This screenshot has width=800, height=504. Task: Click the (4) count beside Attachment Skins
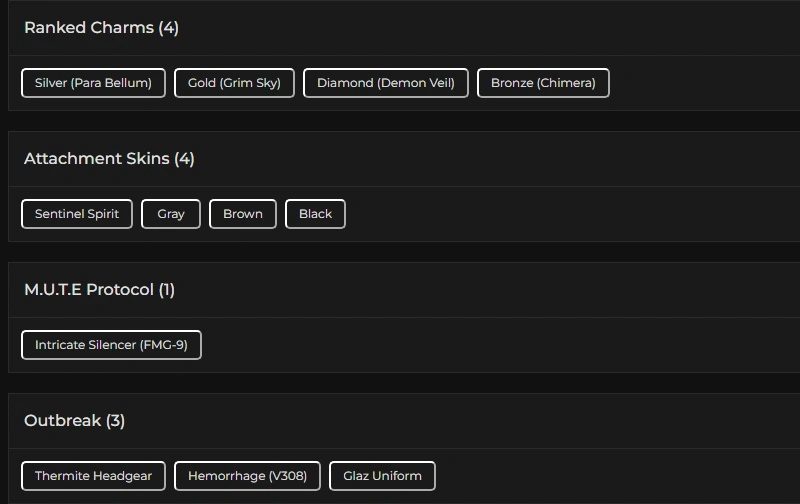184,159
